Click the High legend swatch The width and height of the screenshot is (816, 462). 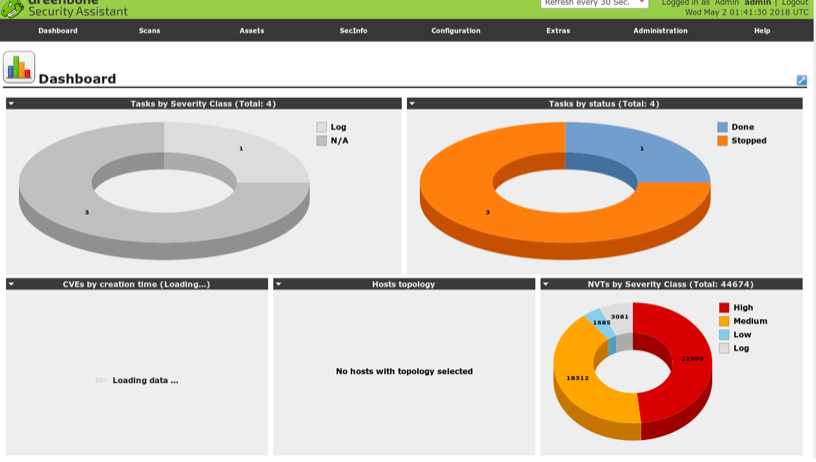pos(724,307)
